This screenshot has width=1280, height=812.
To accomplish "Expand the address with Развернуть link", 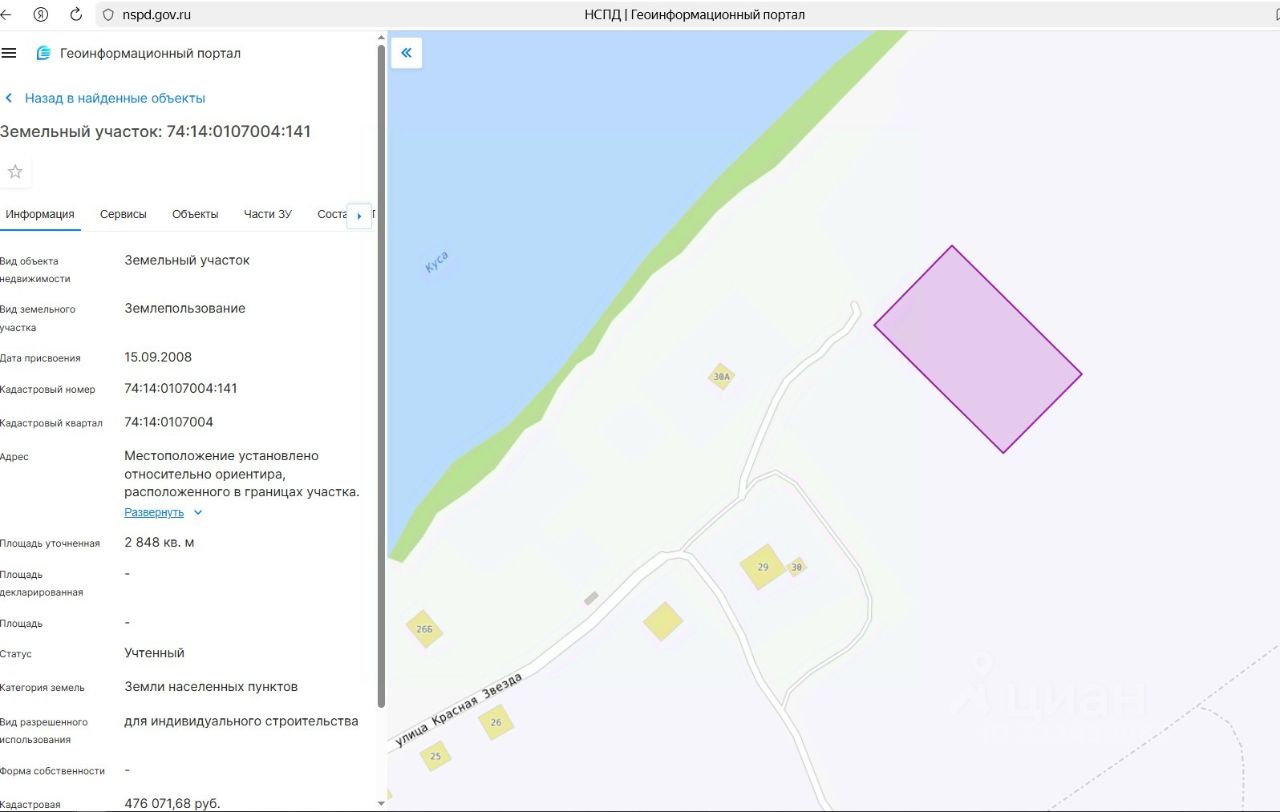I will [x=154, y=512].
